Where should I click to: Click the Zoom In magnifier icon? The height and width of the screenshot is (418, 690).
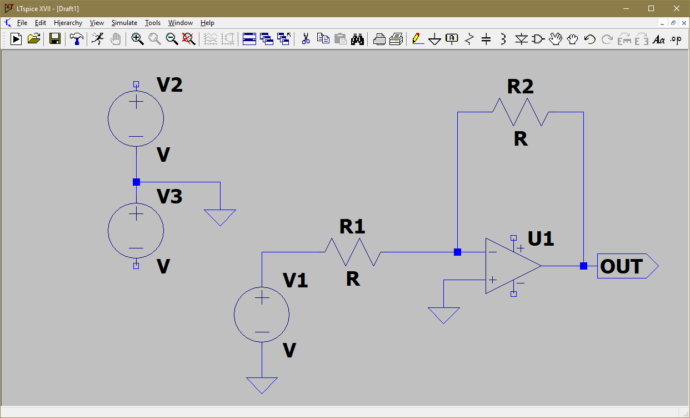(137, 39)
